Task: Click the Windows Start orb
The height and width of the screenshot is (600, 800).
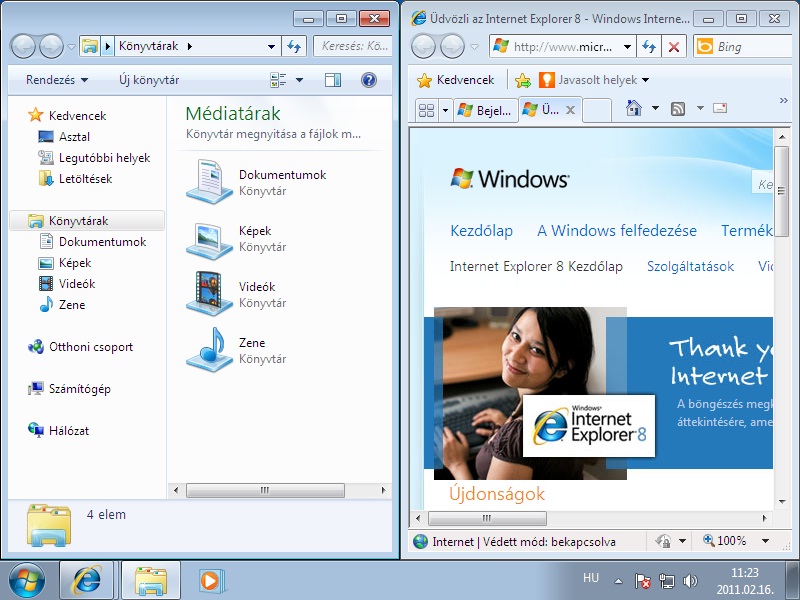Action: point(27,581)
